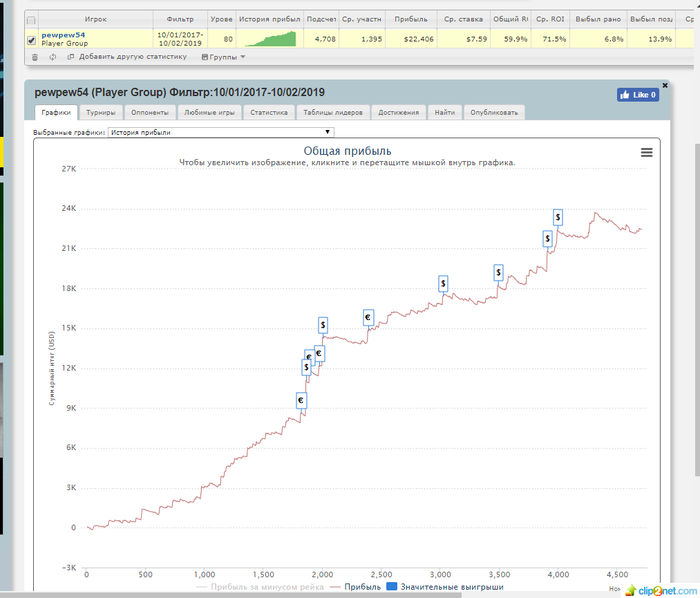The image size is (700, 598).
Task: Click the dollar win marker near game 3,000
Action: coord(443,283)
